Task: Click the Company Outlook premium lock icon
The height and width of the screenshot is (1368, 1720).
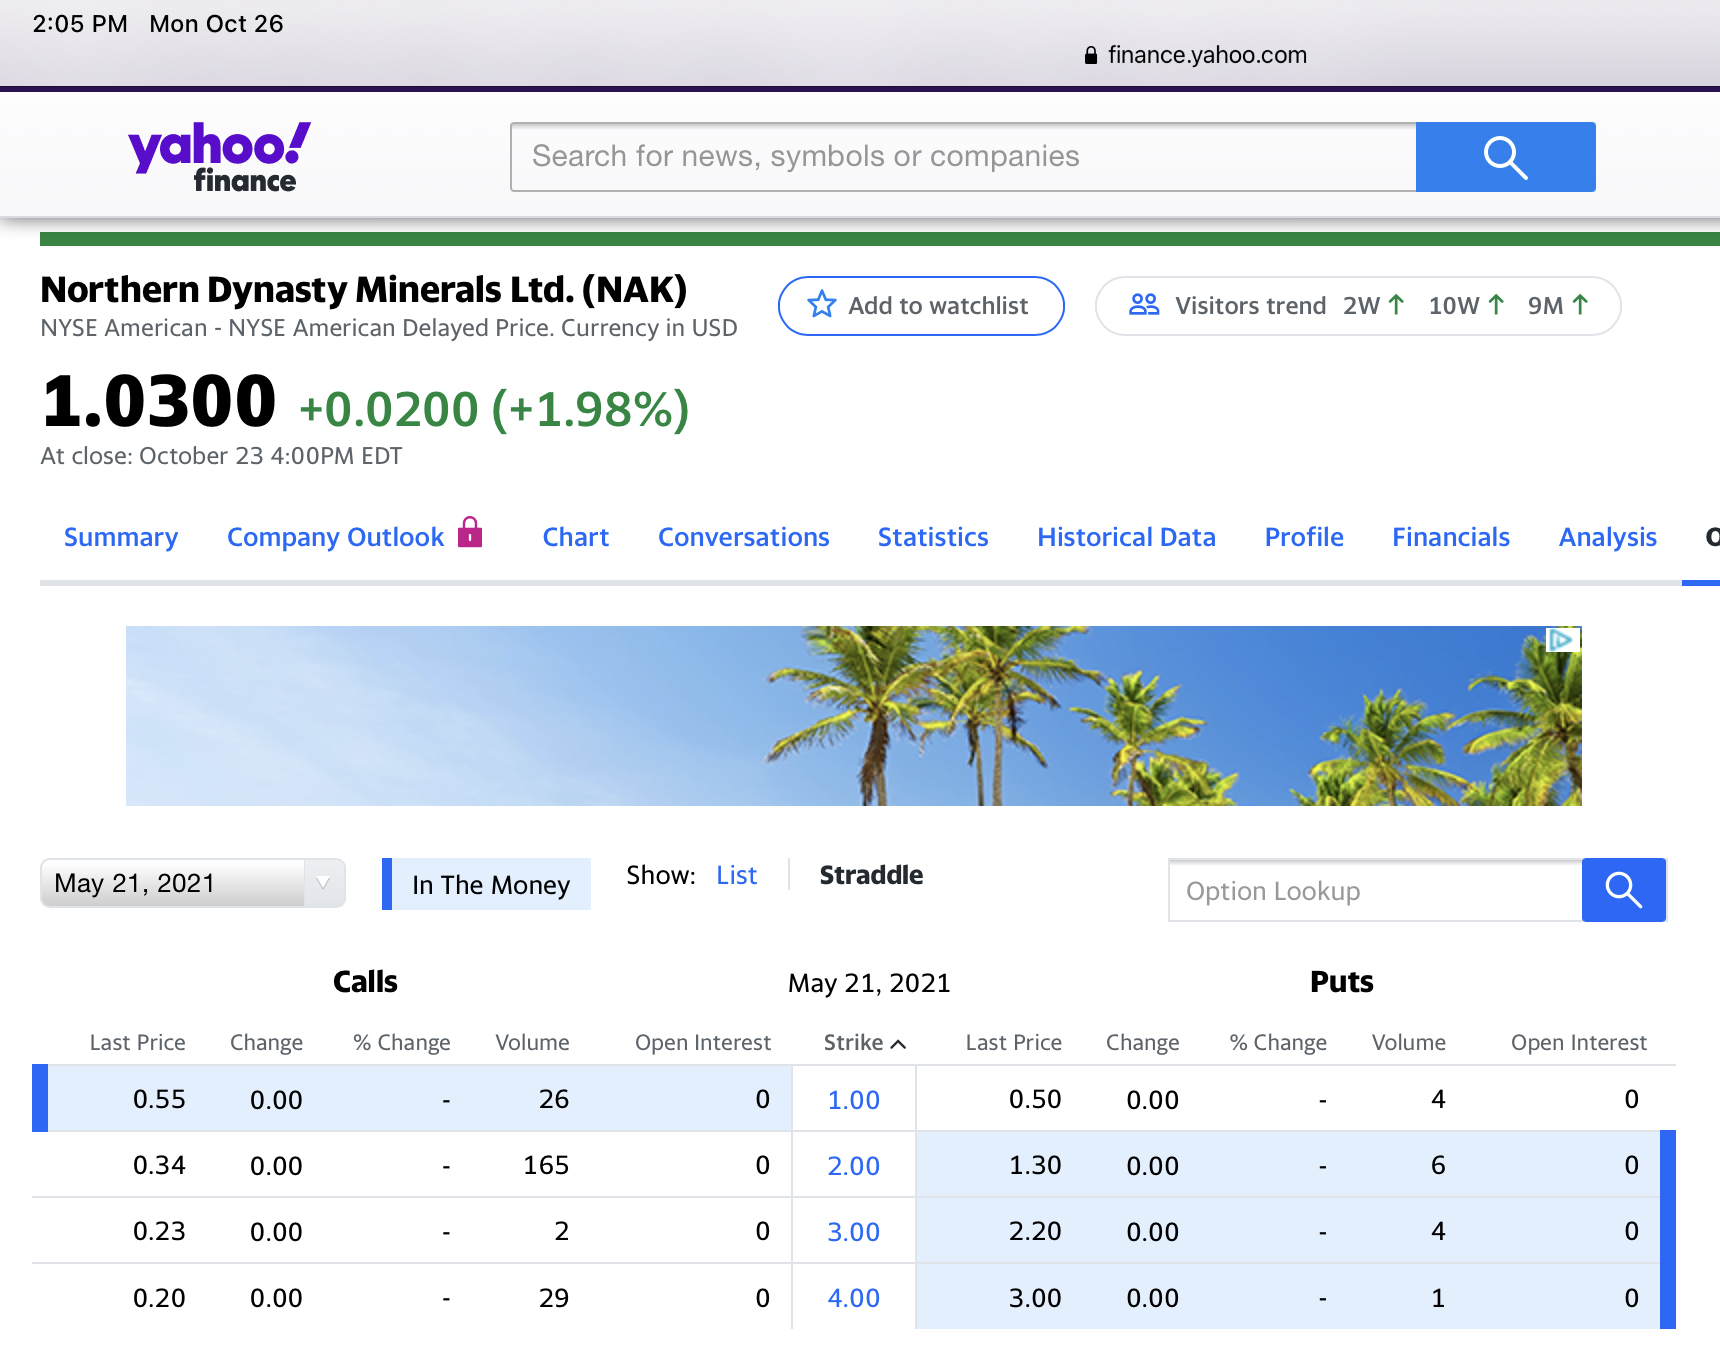Action: [470, 532]
